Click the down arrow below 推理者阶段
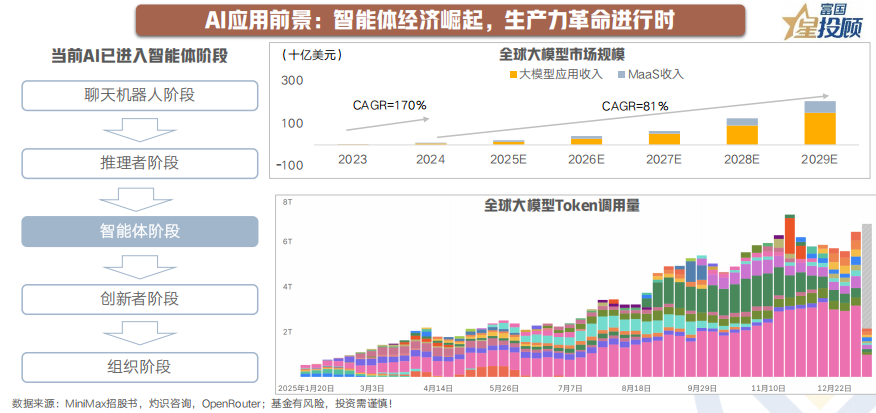Screen dimensions: 876x413 point(140,197)
